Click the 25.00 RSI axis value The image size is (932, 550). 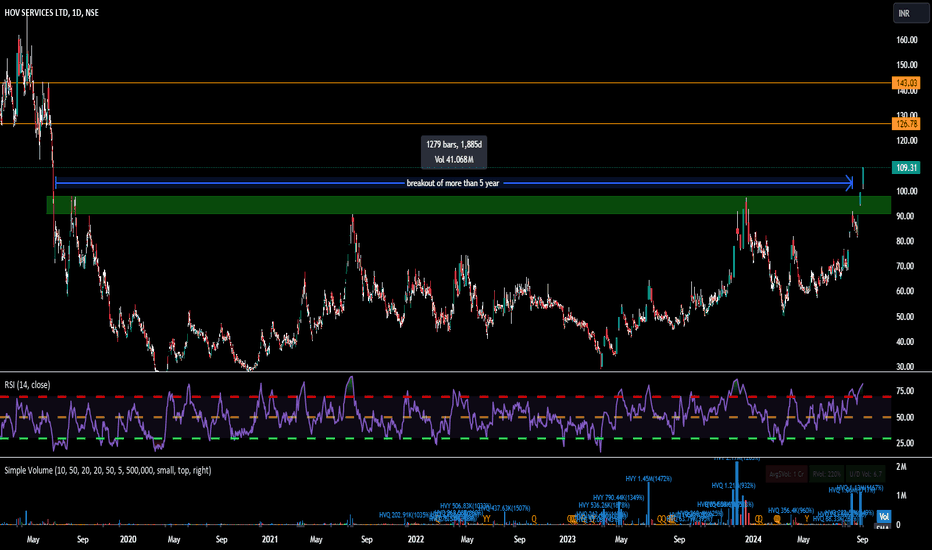click(905, 443)
